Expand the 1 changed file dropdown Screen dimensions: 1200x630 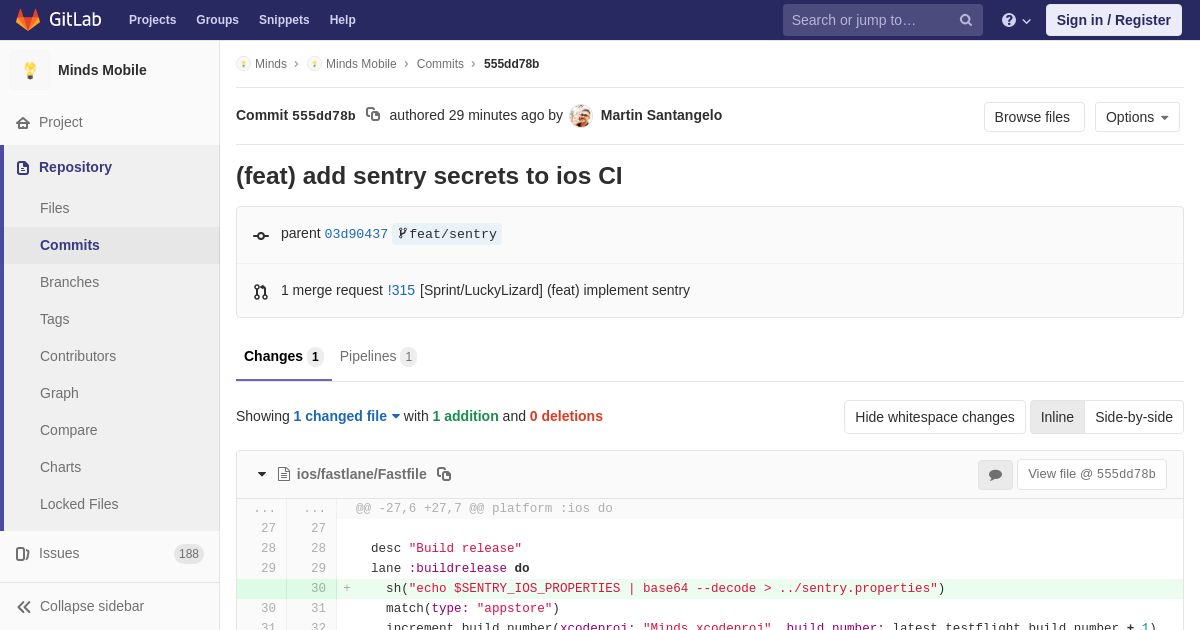tap(347, 416)
